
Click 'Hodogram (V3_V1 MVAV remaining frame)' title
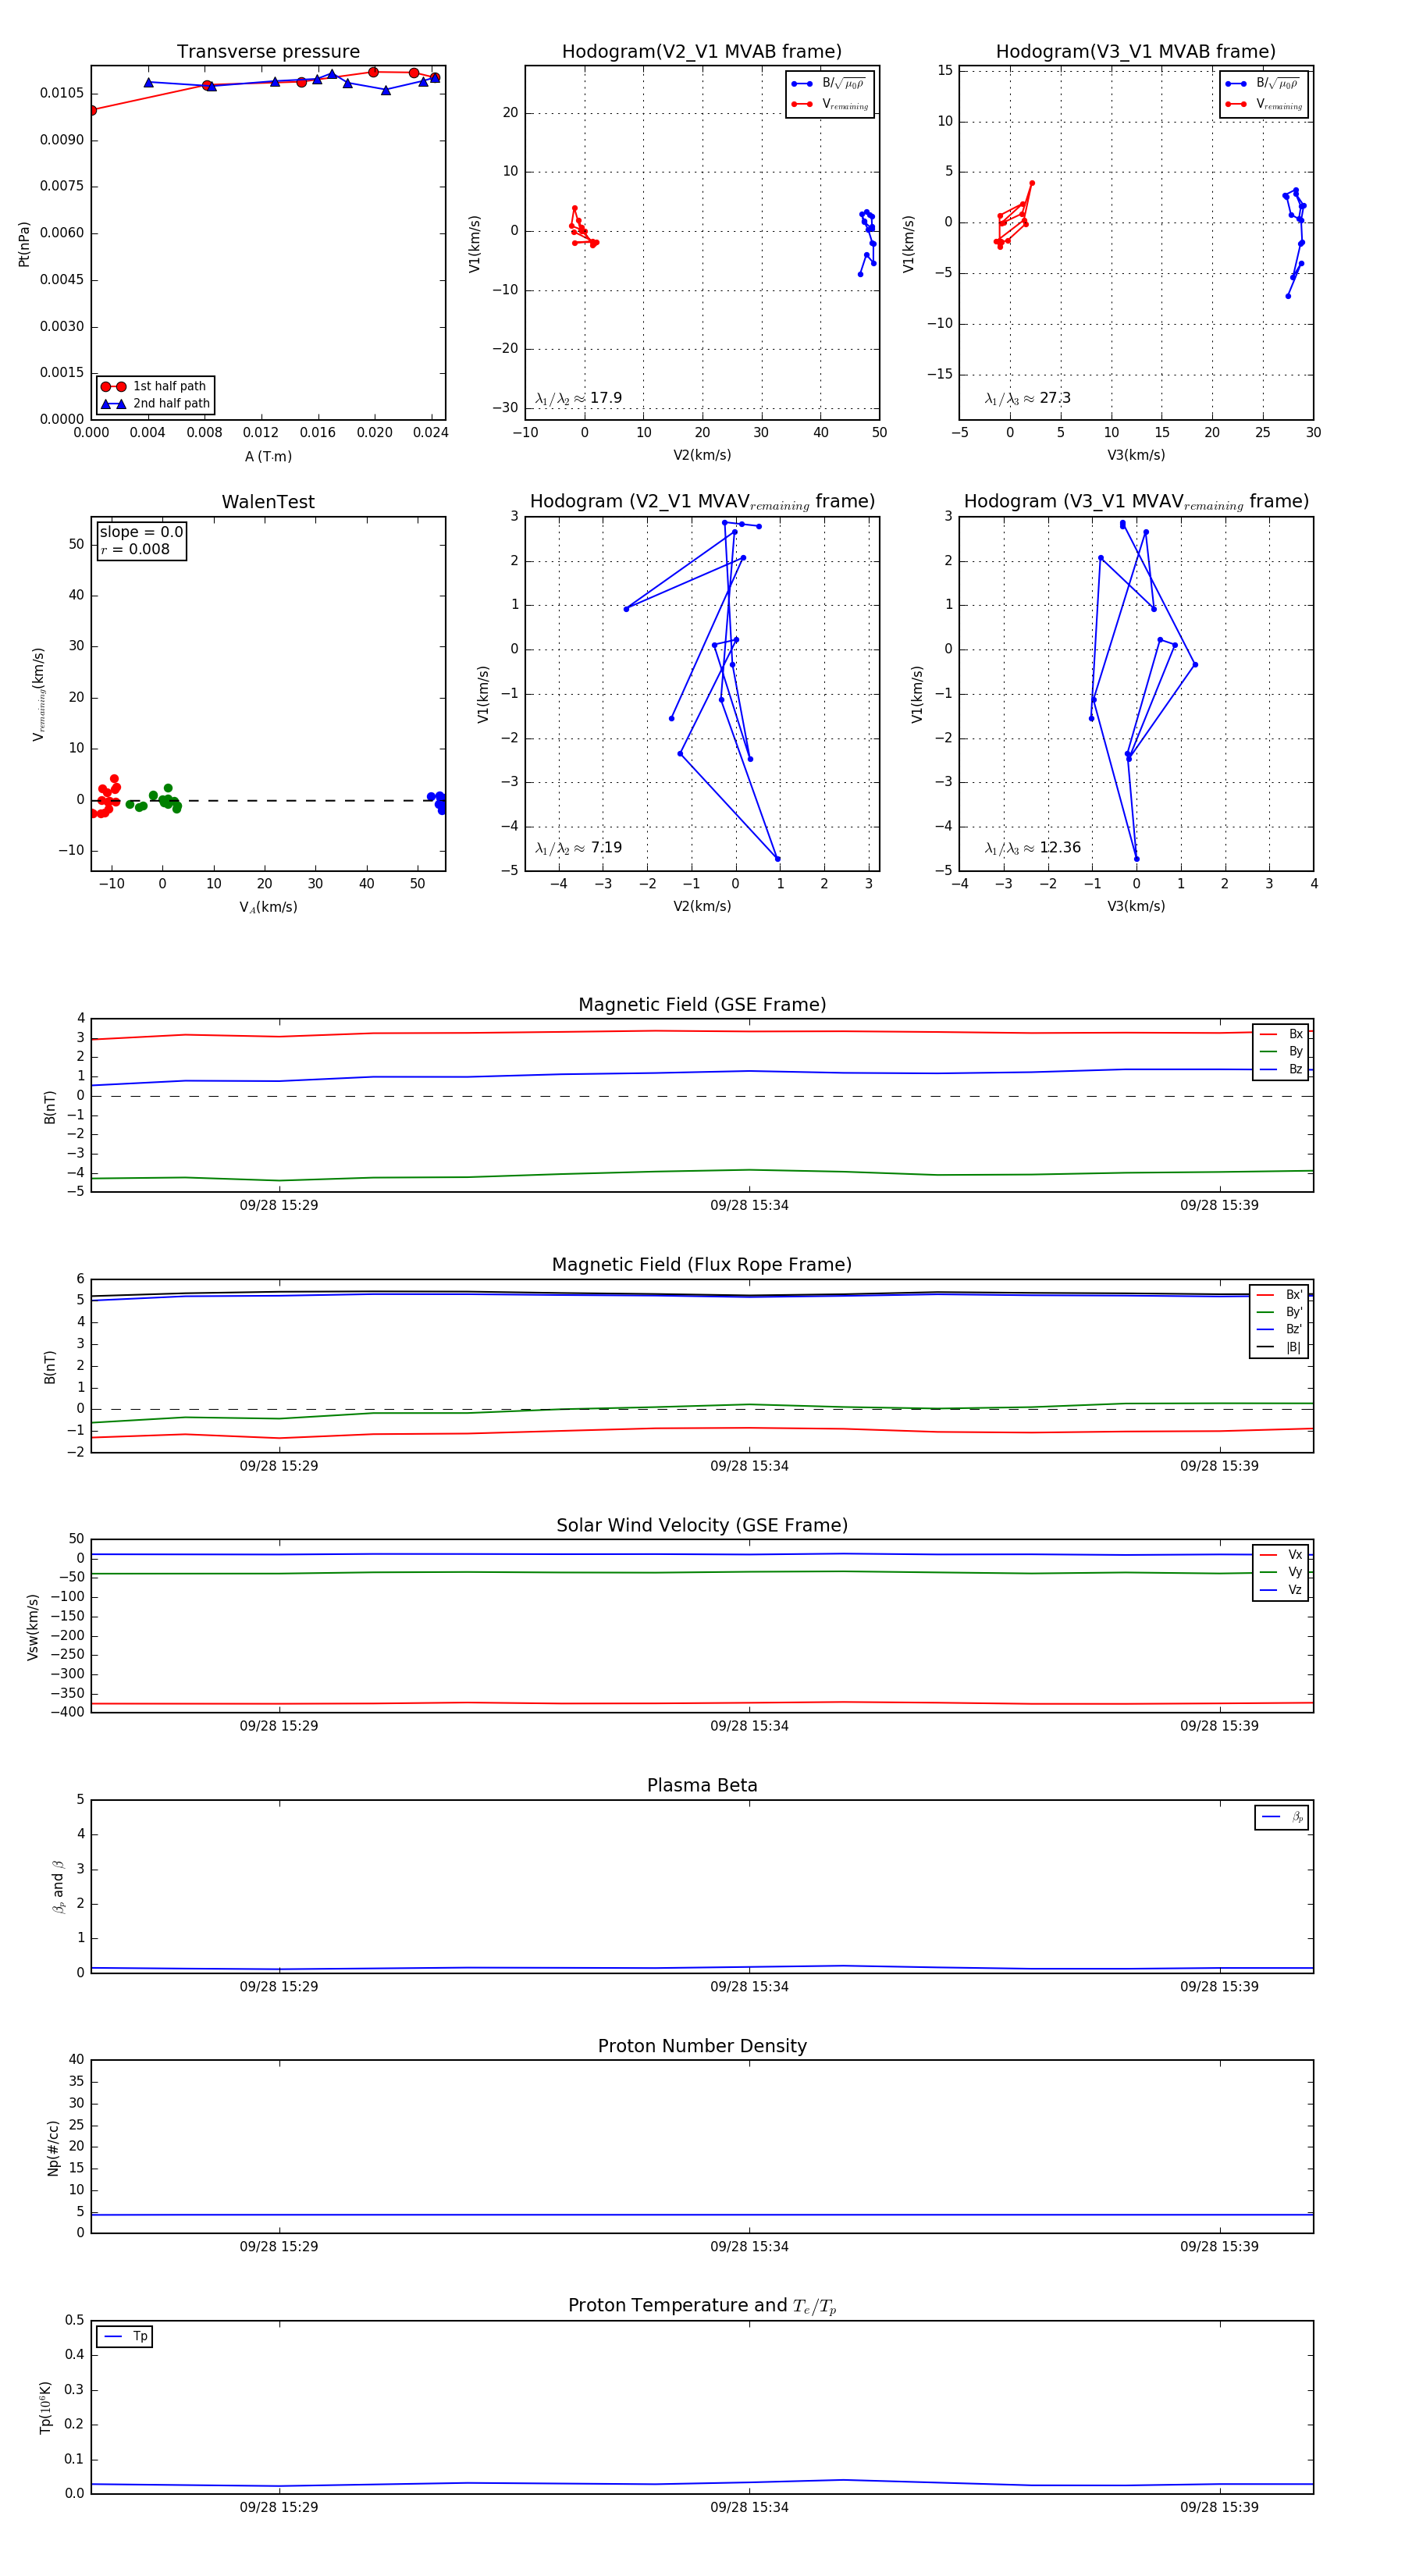[1136, 502]
